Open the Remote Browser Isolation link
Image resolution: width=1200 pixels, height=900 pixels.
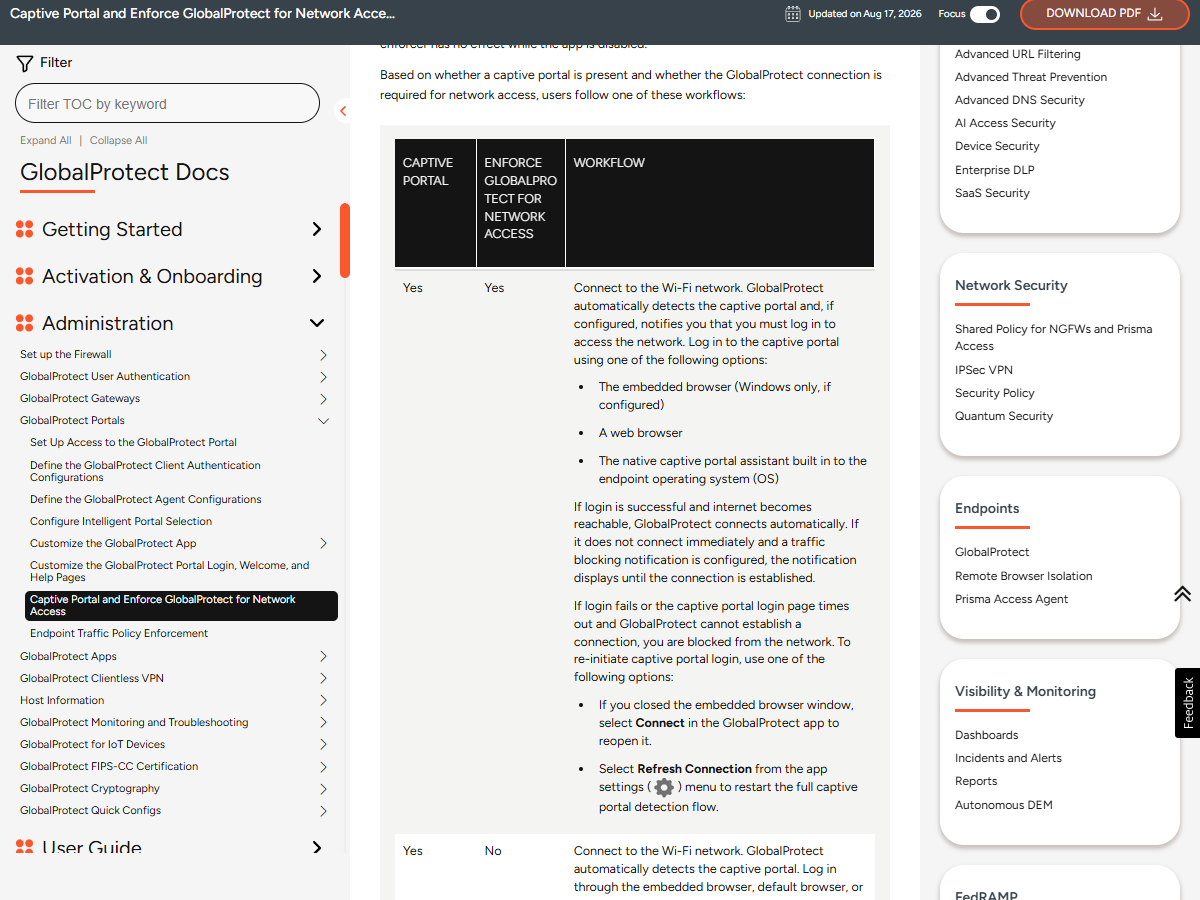(1024, 576)
